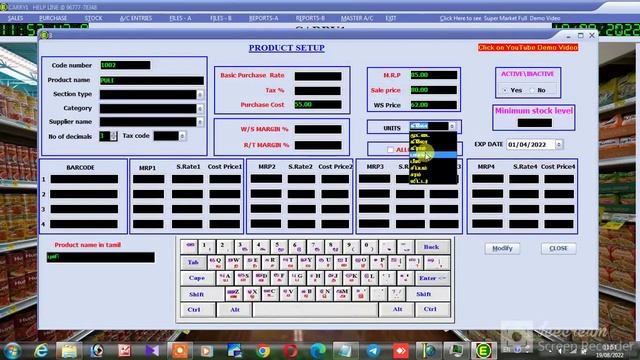This screenshot has width=640, height=360.
Task: Hit the space bar on on-screen keyboard
Action: (x=315, y=309)
